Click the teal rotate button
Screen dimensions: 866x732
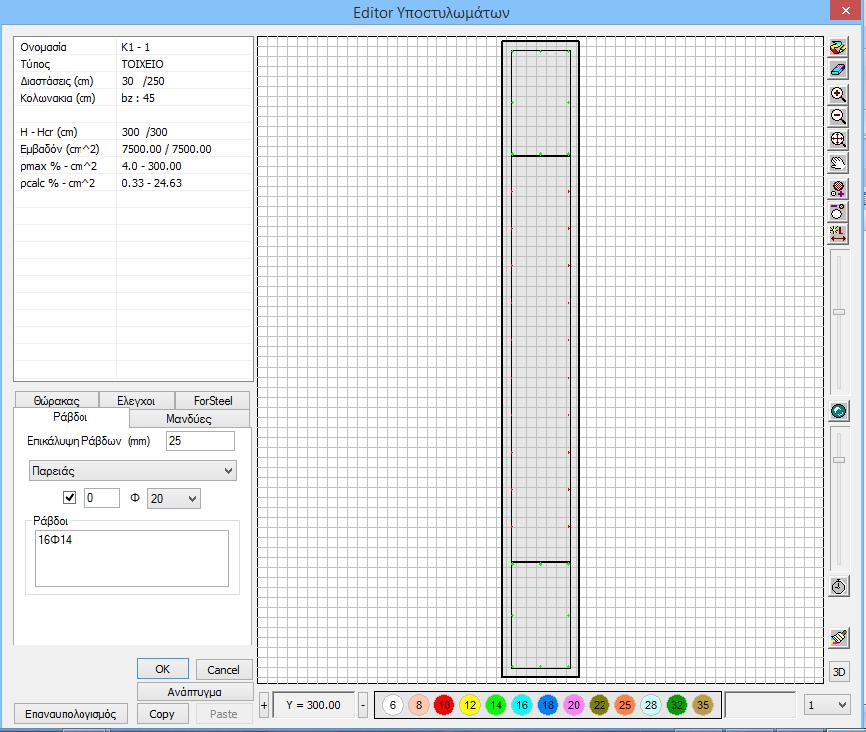[838, 411]
